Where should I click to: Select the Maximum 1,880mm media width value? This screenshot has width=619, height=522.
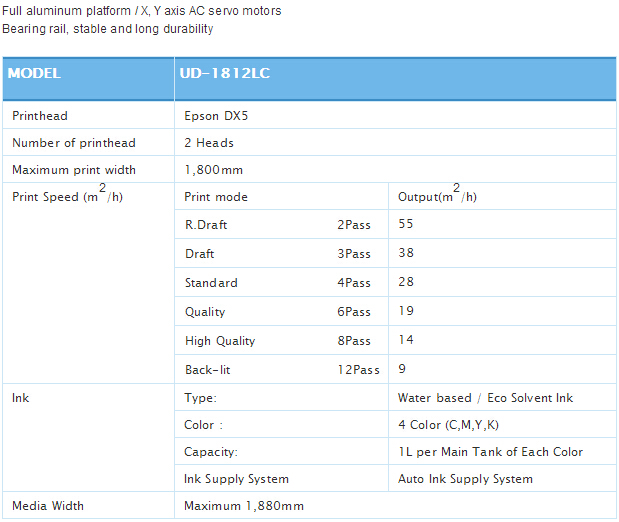244,506
